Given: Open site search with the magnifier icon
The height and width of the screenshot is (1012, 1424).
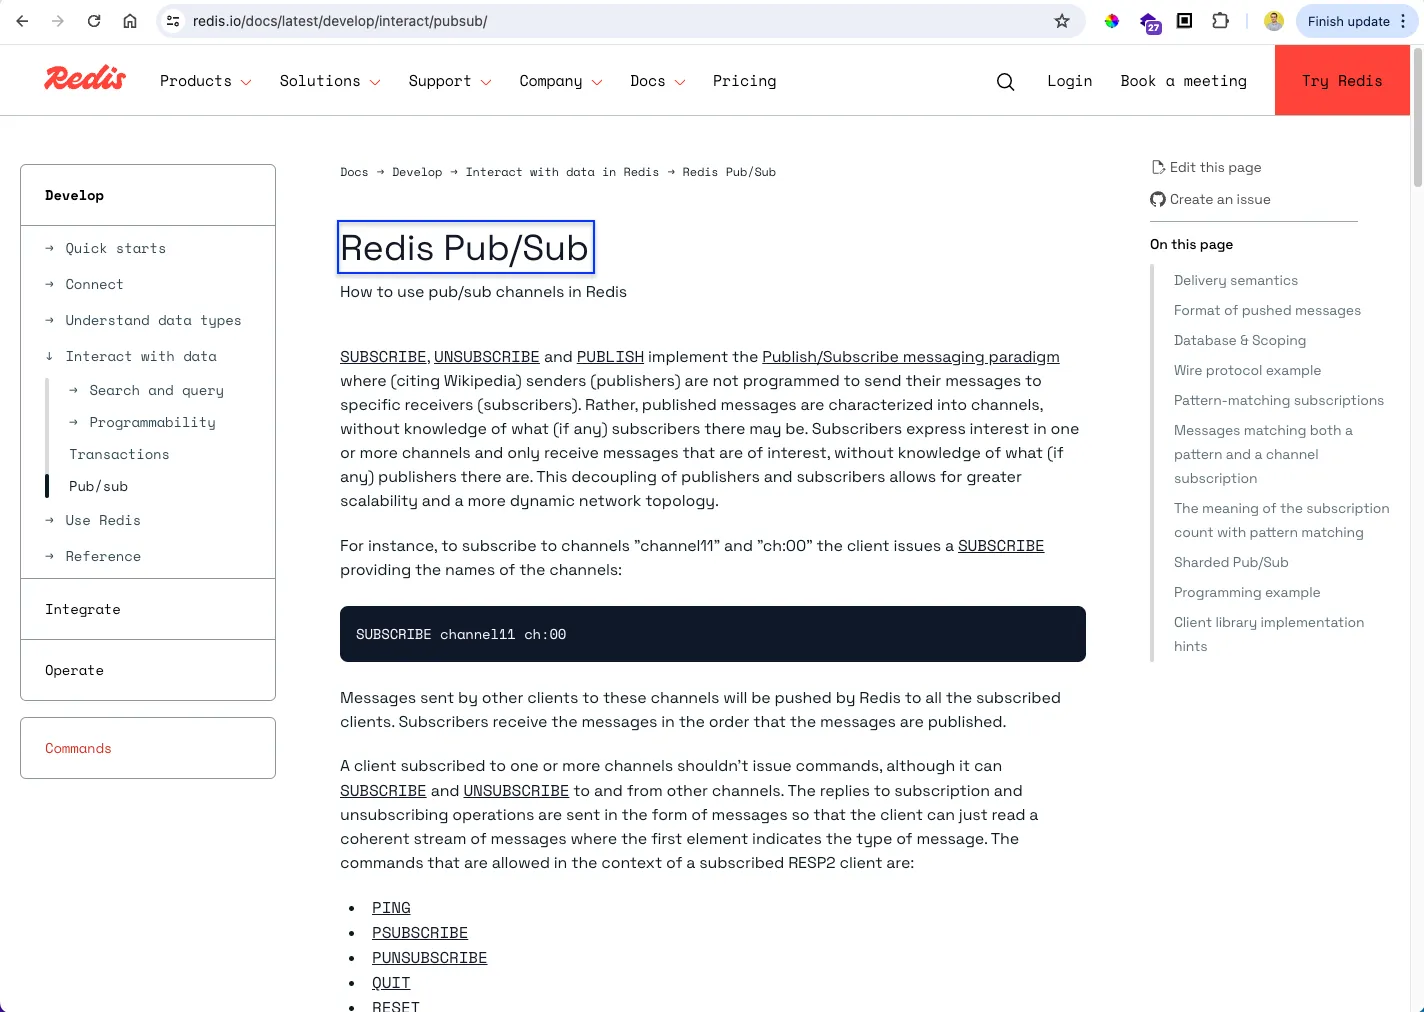Looking at the screenshot, I should point(1005,82).
